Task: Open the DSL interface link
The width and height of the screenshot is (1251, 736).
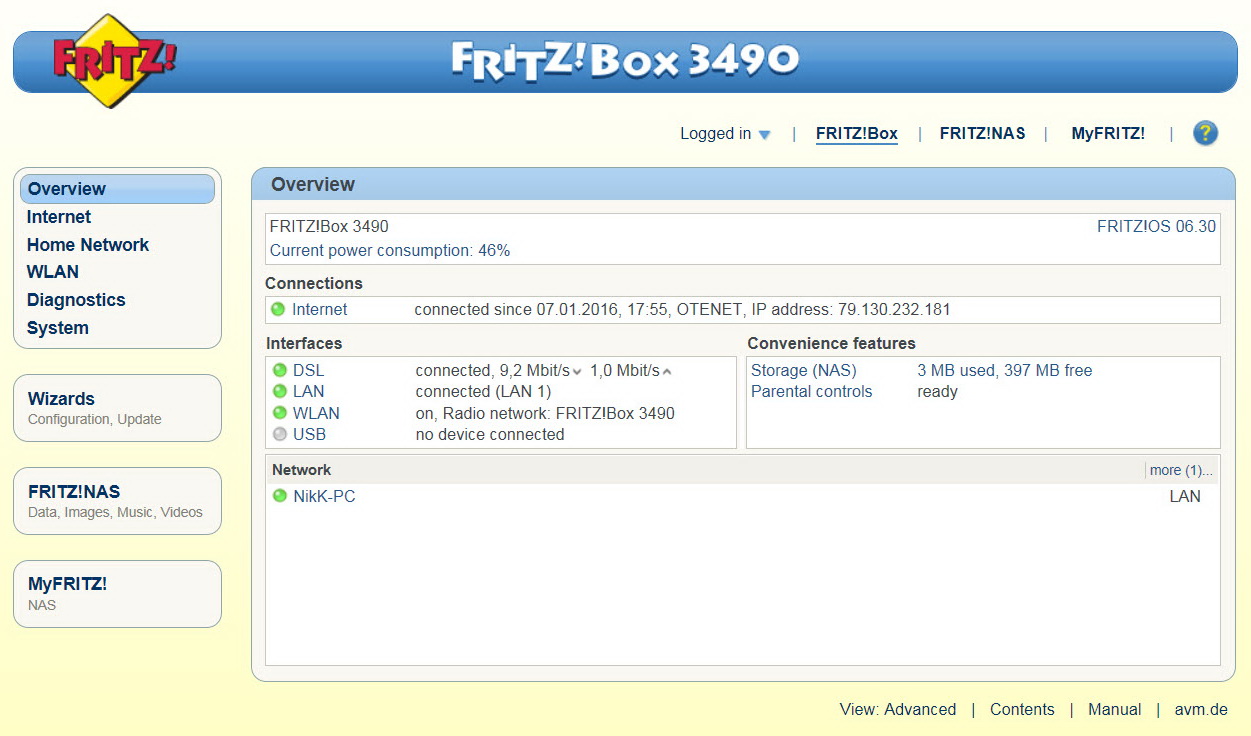Action: pos(309,370)
